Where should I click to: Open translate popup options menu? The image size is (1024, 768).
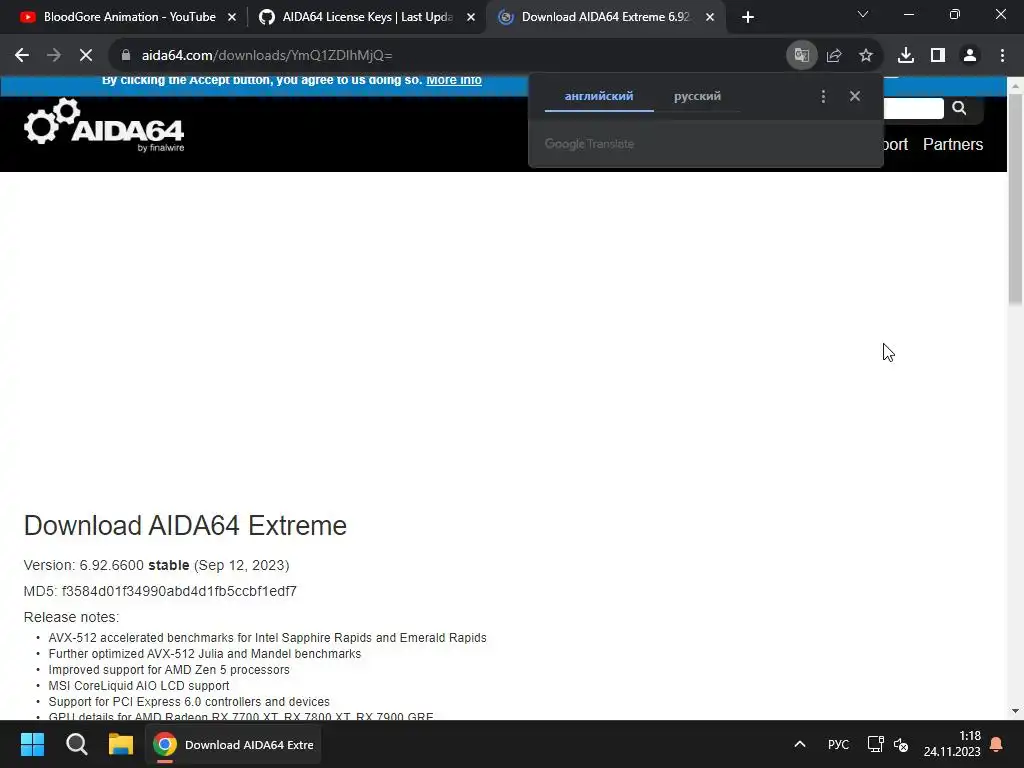click(823, 97)
